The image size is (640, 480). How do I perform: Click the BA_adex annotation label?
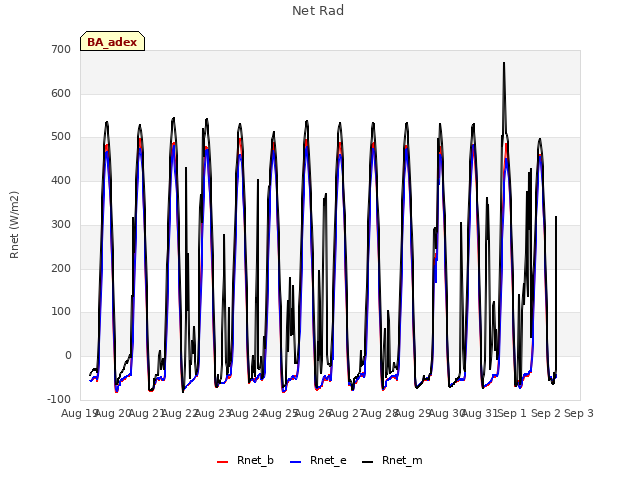112,41
